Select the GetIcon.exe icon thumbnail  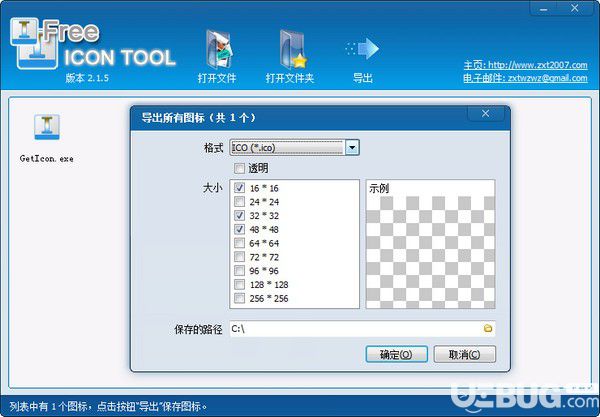[x=47, y=127]
